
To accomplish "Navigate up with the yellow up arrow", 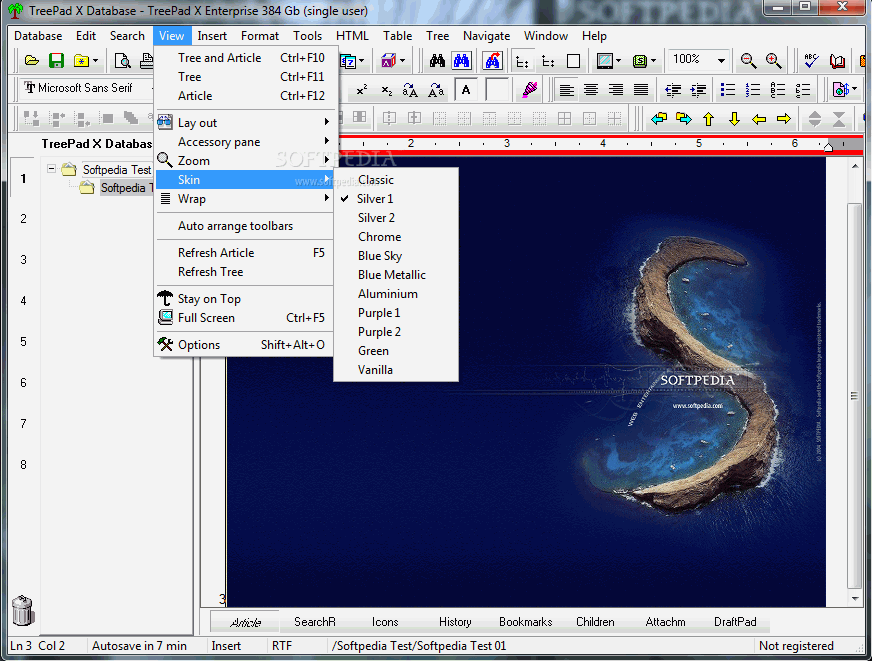I will (x=708, y=118).
